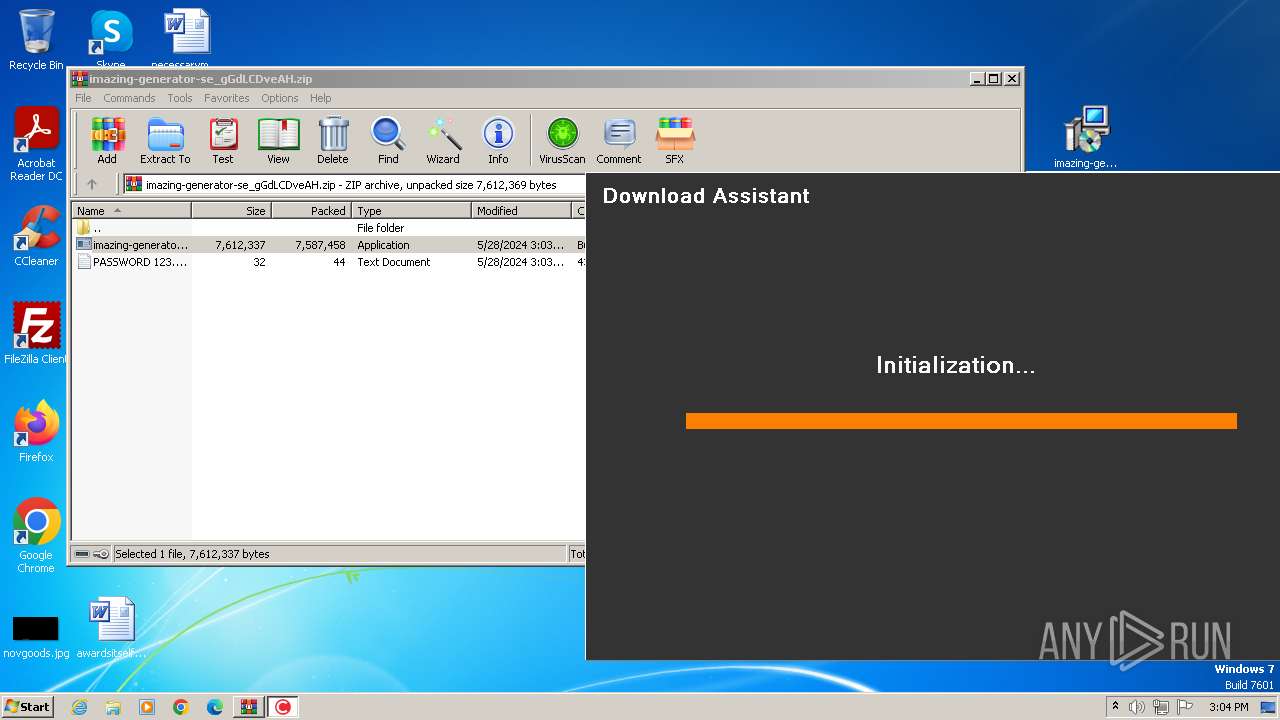Select the PASSWORD 123 text document
This screenshot has width=1280, height=720.
pos(328,262)
